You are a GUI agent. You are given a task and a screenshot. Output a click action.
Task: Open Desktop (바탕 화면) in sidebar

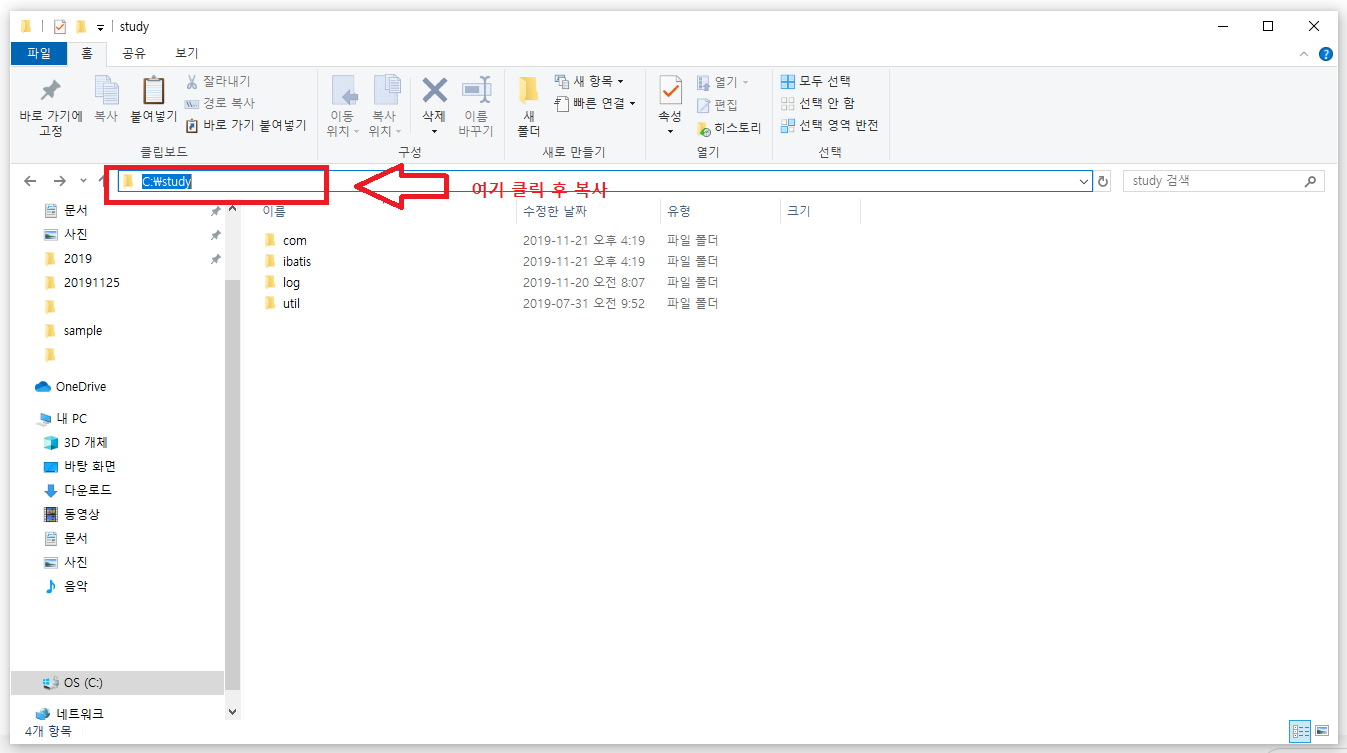(x=90, y=466)
